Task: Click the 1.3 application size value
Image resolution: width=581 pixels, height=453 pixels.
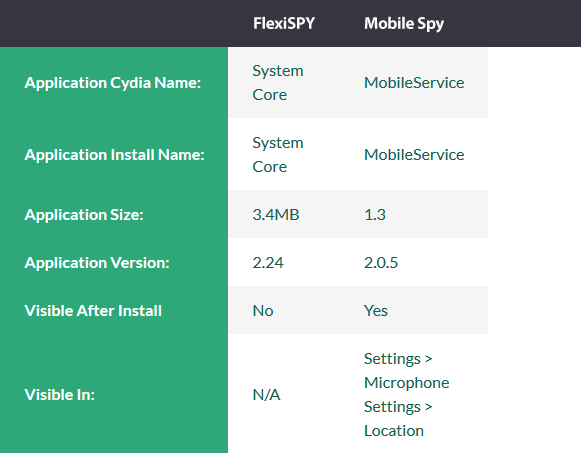Action: [375, 214]
